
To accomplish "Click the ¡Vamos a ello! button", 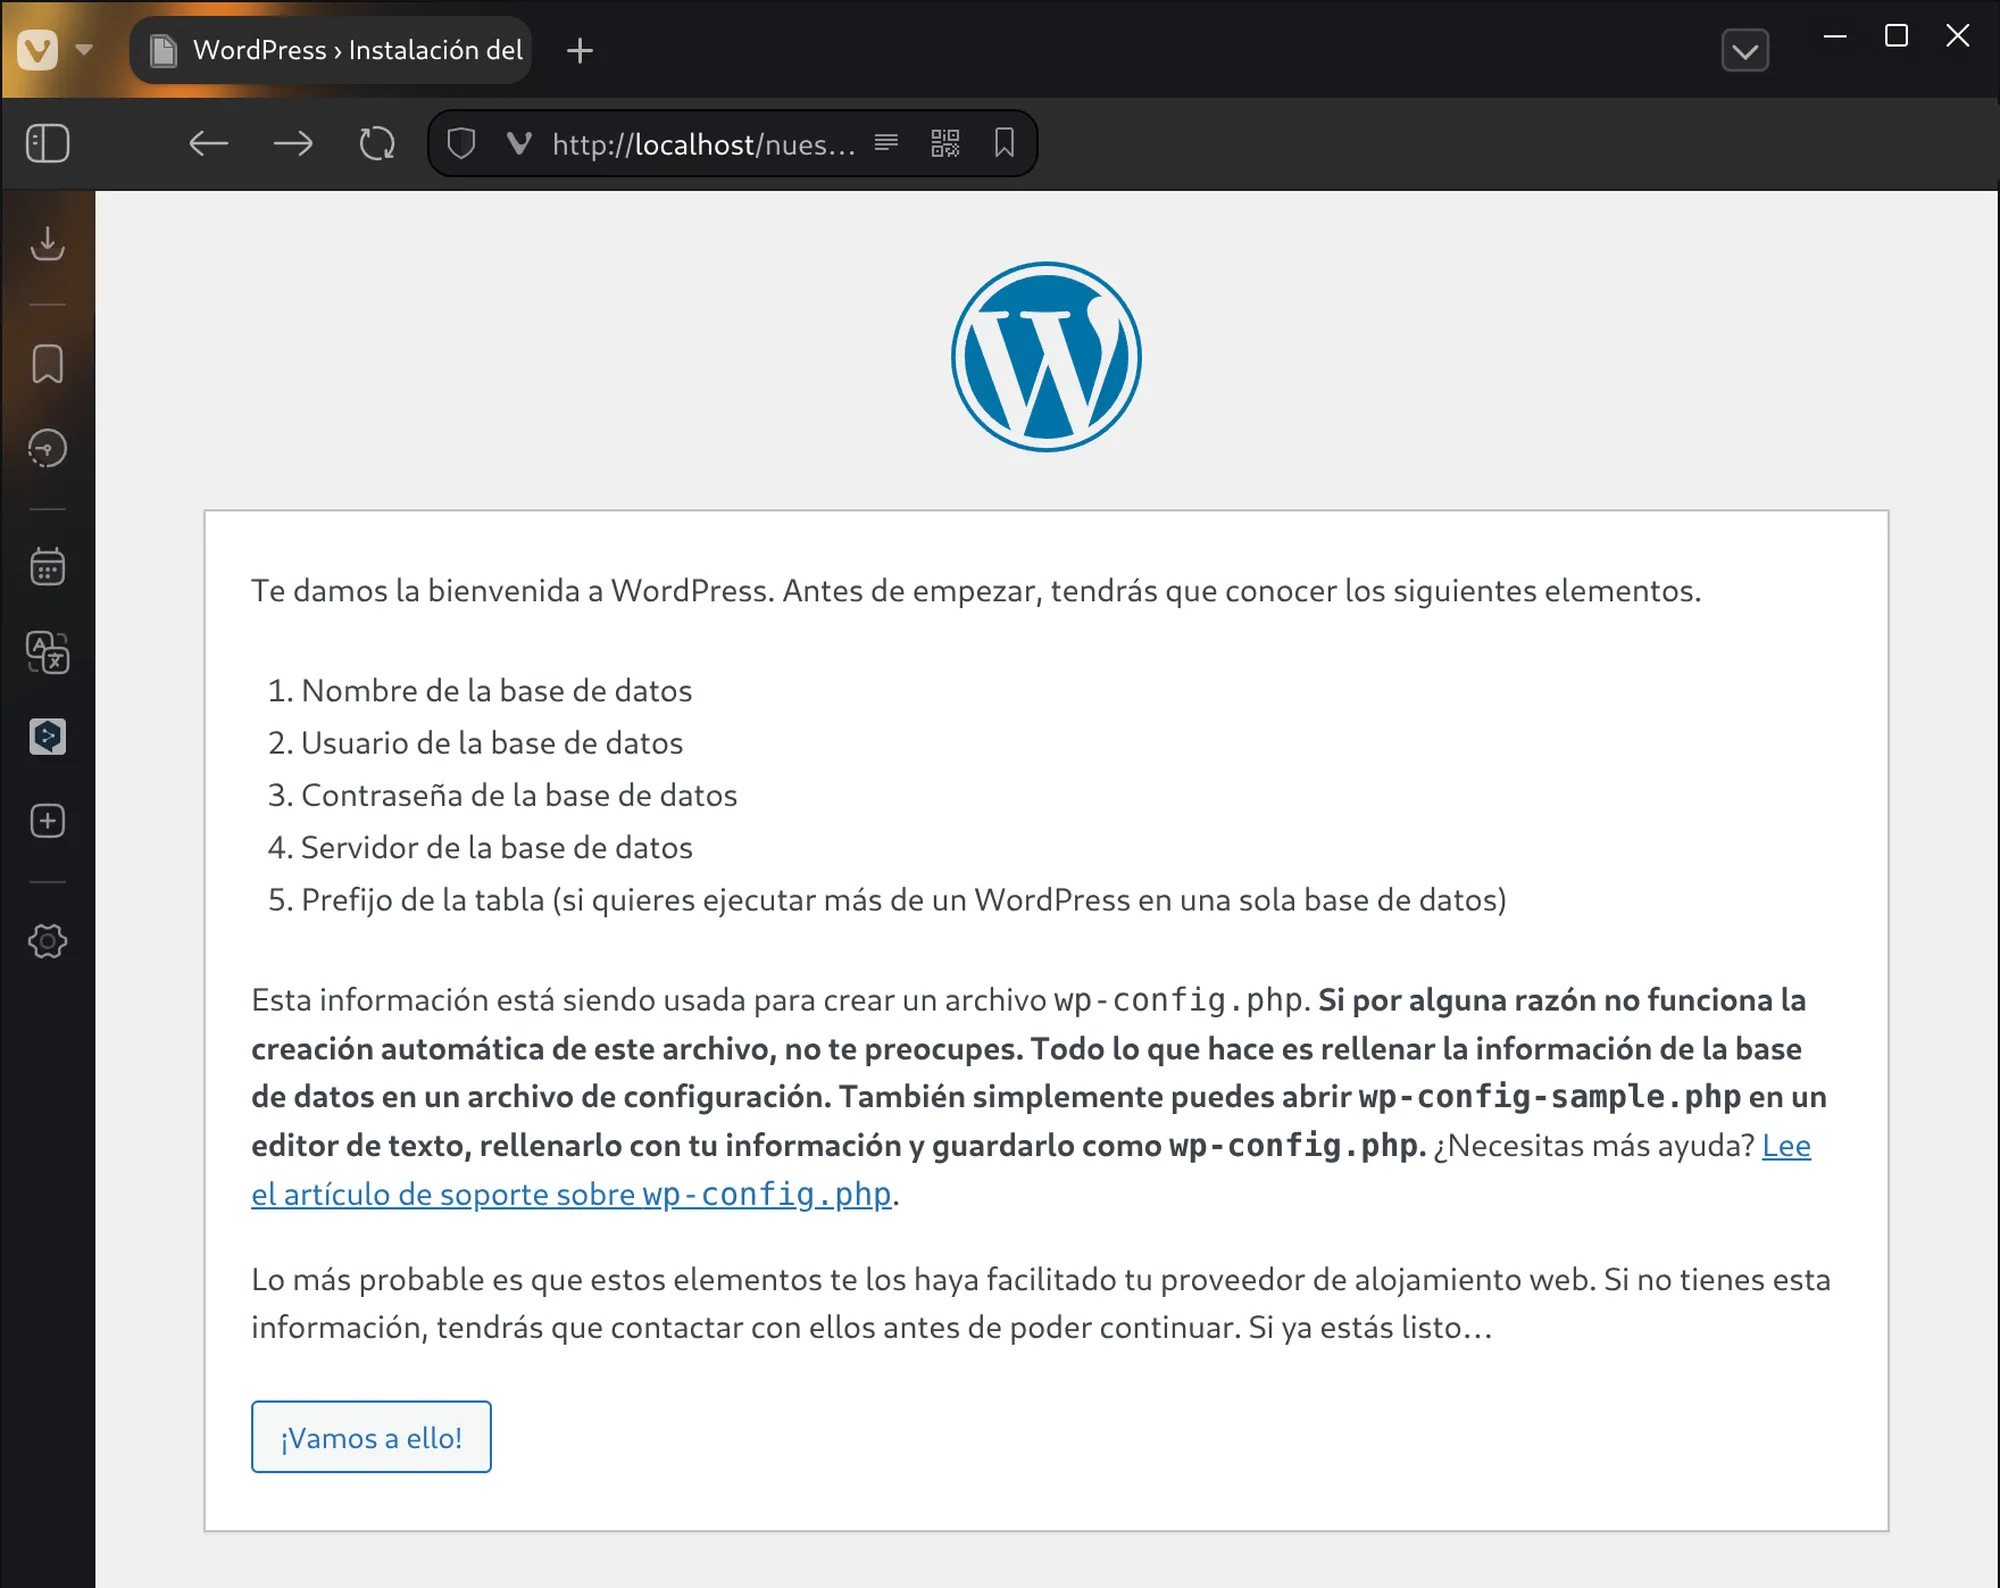I will click(x=371, y=1437).
